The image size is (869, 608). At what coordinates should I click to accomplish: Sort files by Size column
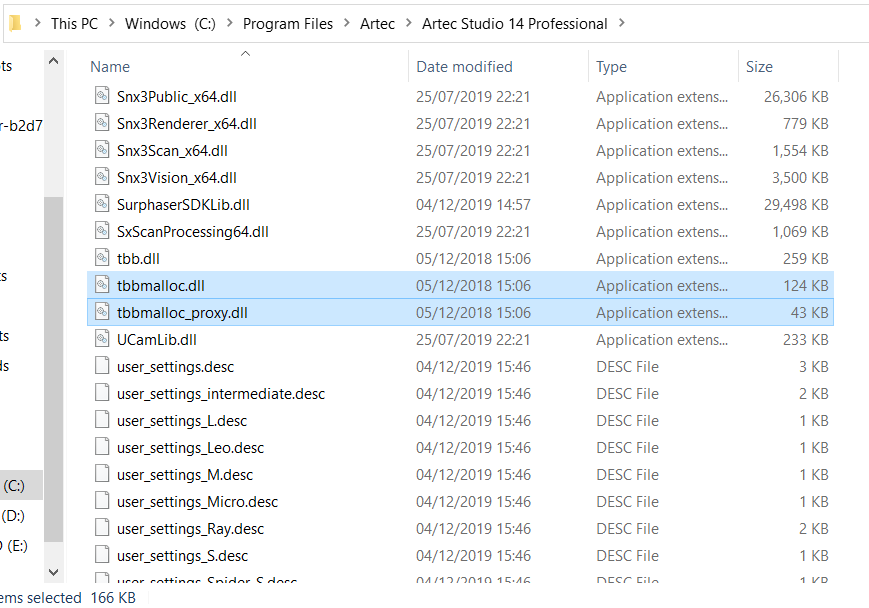(x=759, y=67)
